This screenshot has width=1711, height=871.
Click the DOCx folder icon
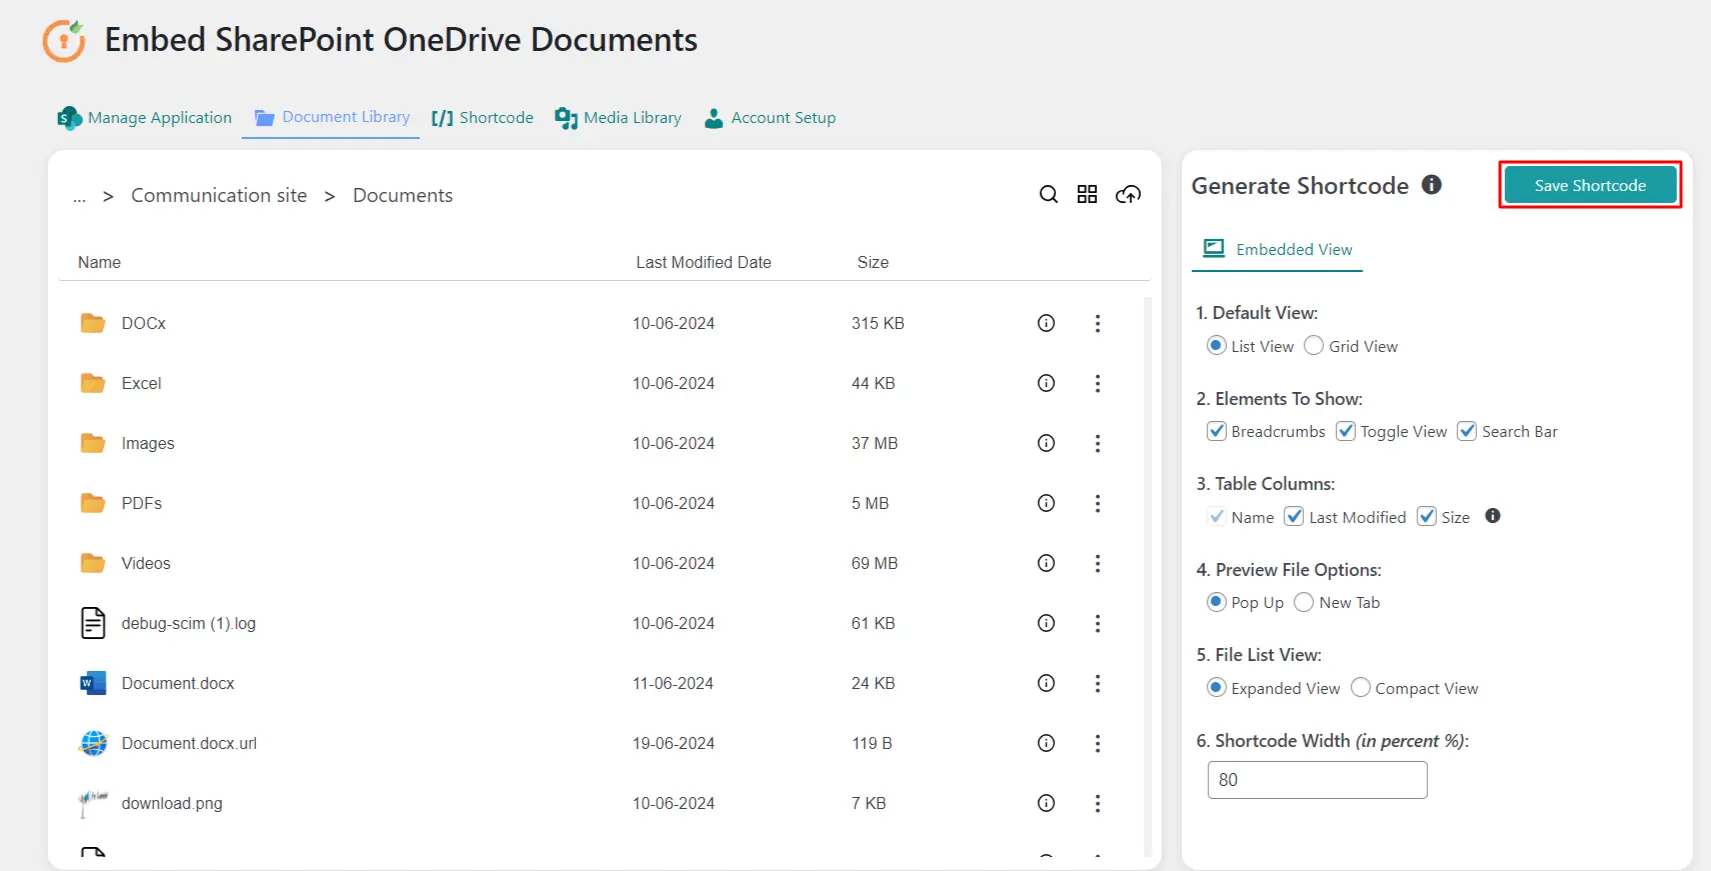(93, 323)
